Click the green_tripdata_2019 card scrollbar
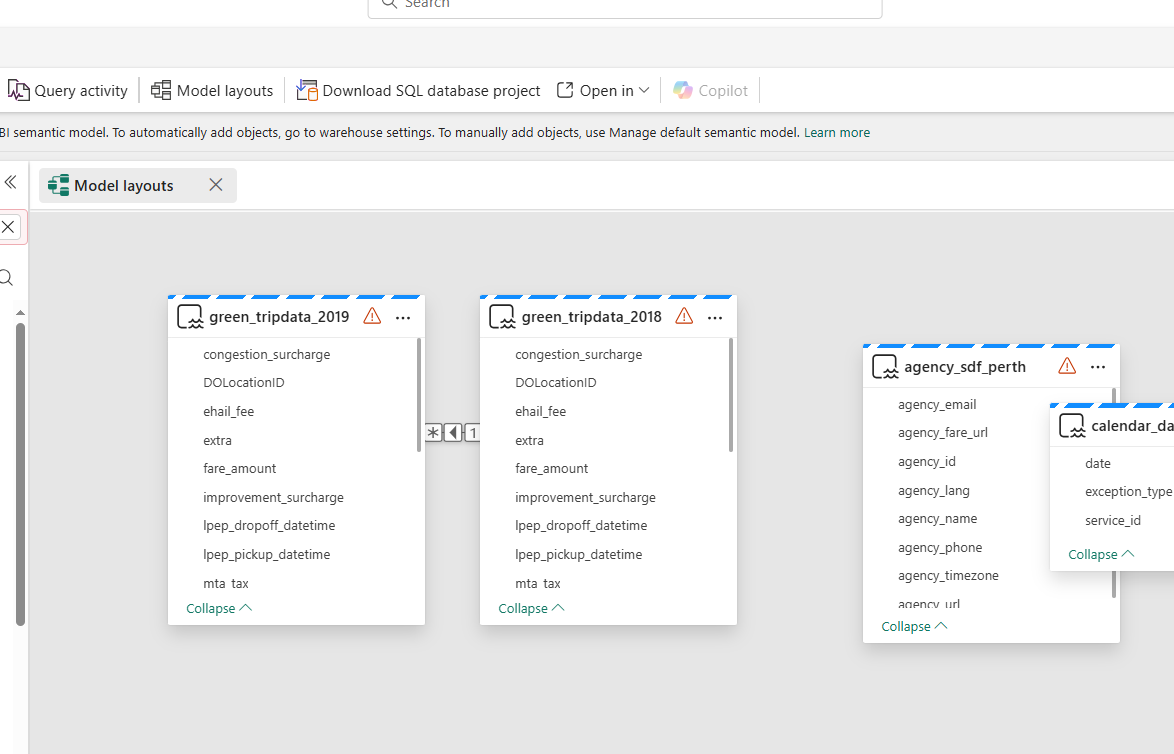The image size is (1174, 754). pyautogui.click(x=419, y=395)
